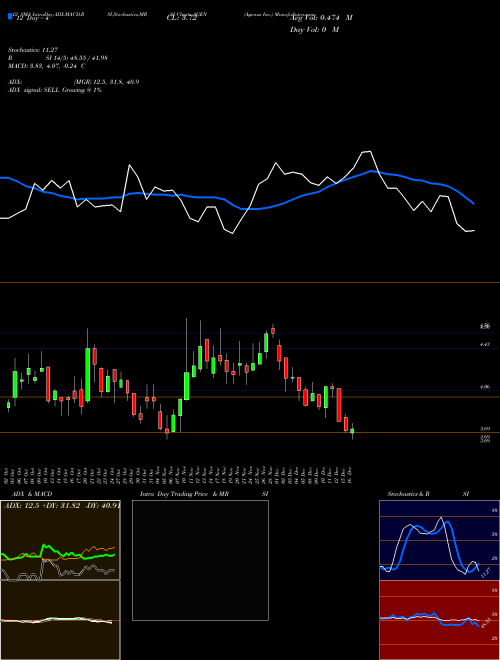This screenshot has height=660, width=500.
Task: Select the CL: 3.72 closing price text
Action: 181,19
